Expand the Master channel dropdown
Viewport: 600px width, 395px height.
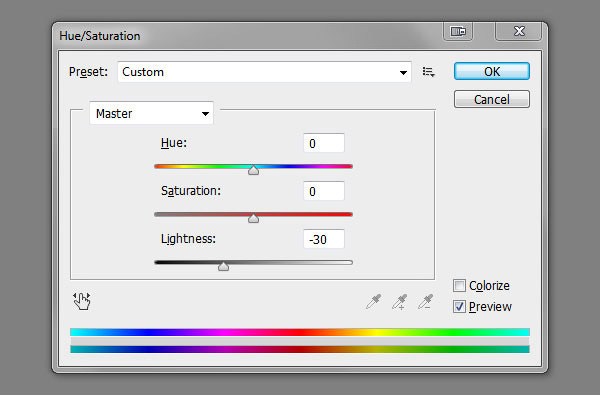click(x=152, y=113)
